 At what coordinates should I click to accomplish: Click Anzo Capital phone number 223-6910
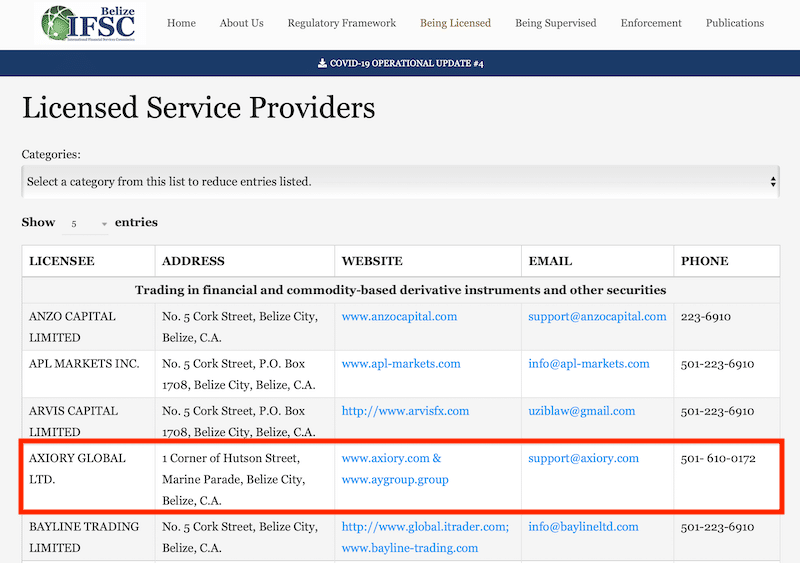pyautogui.click(x=706, y=316)
